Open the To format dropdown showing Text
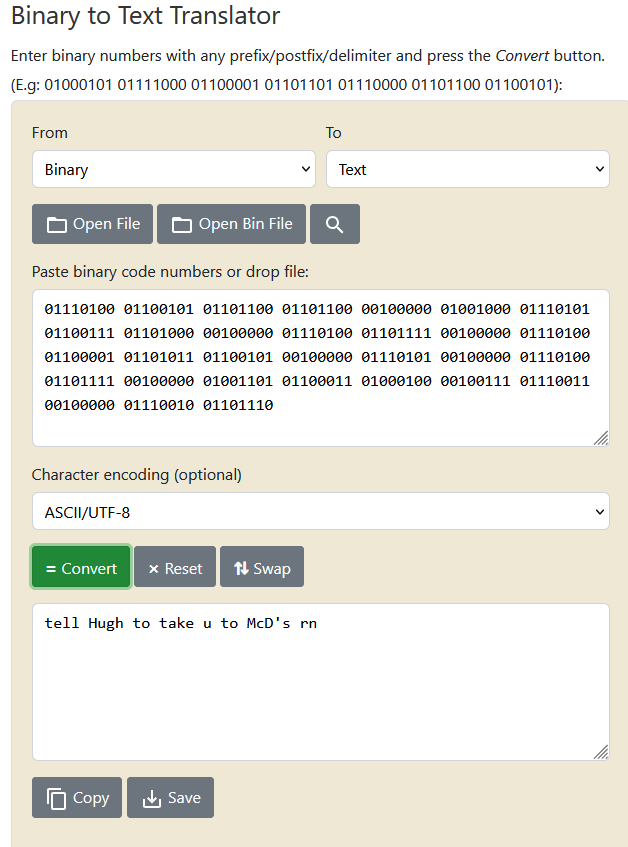The width and height of the screenshot is (628, 847). [x=468, y=170]
